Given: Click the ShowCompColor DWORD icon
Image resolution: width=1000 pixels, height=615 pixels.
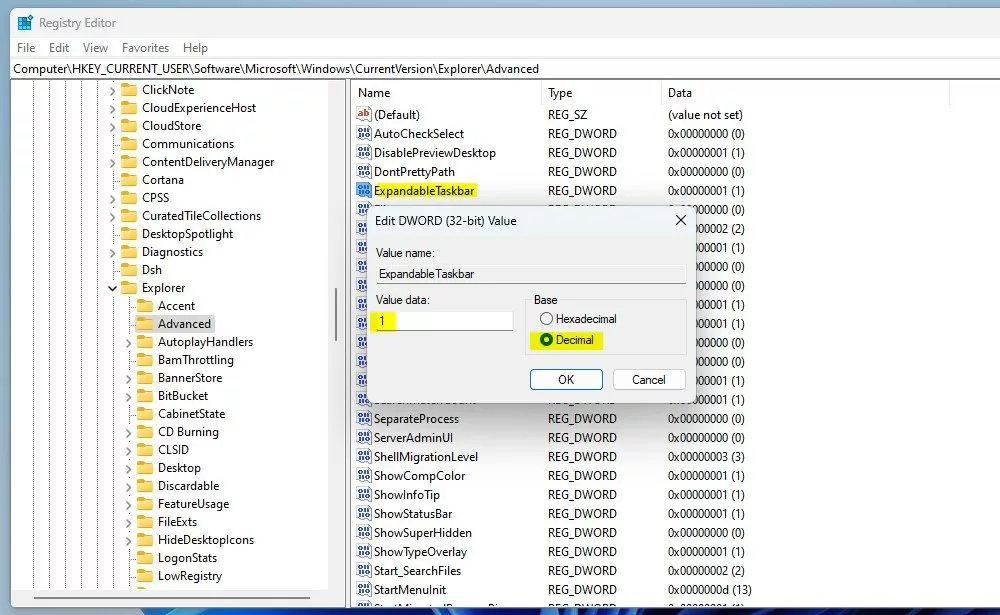Looking at the screenshot, I should coord(364,475).
